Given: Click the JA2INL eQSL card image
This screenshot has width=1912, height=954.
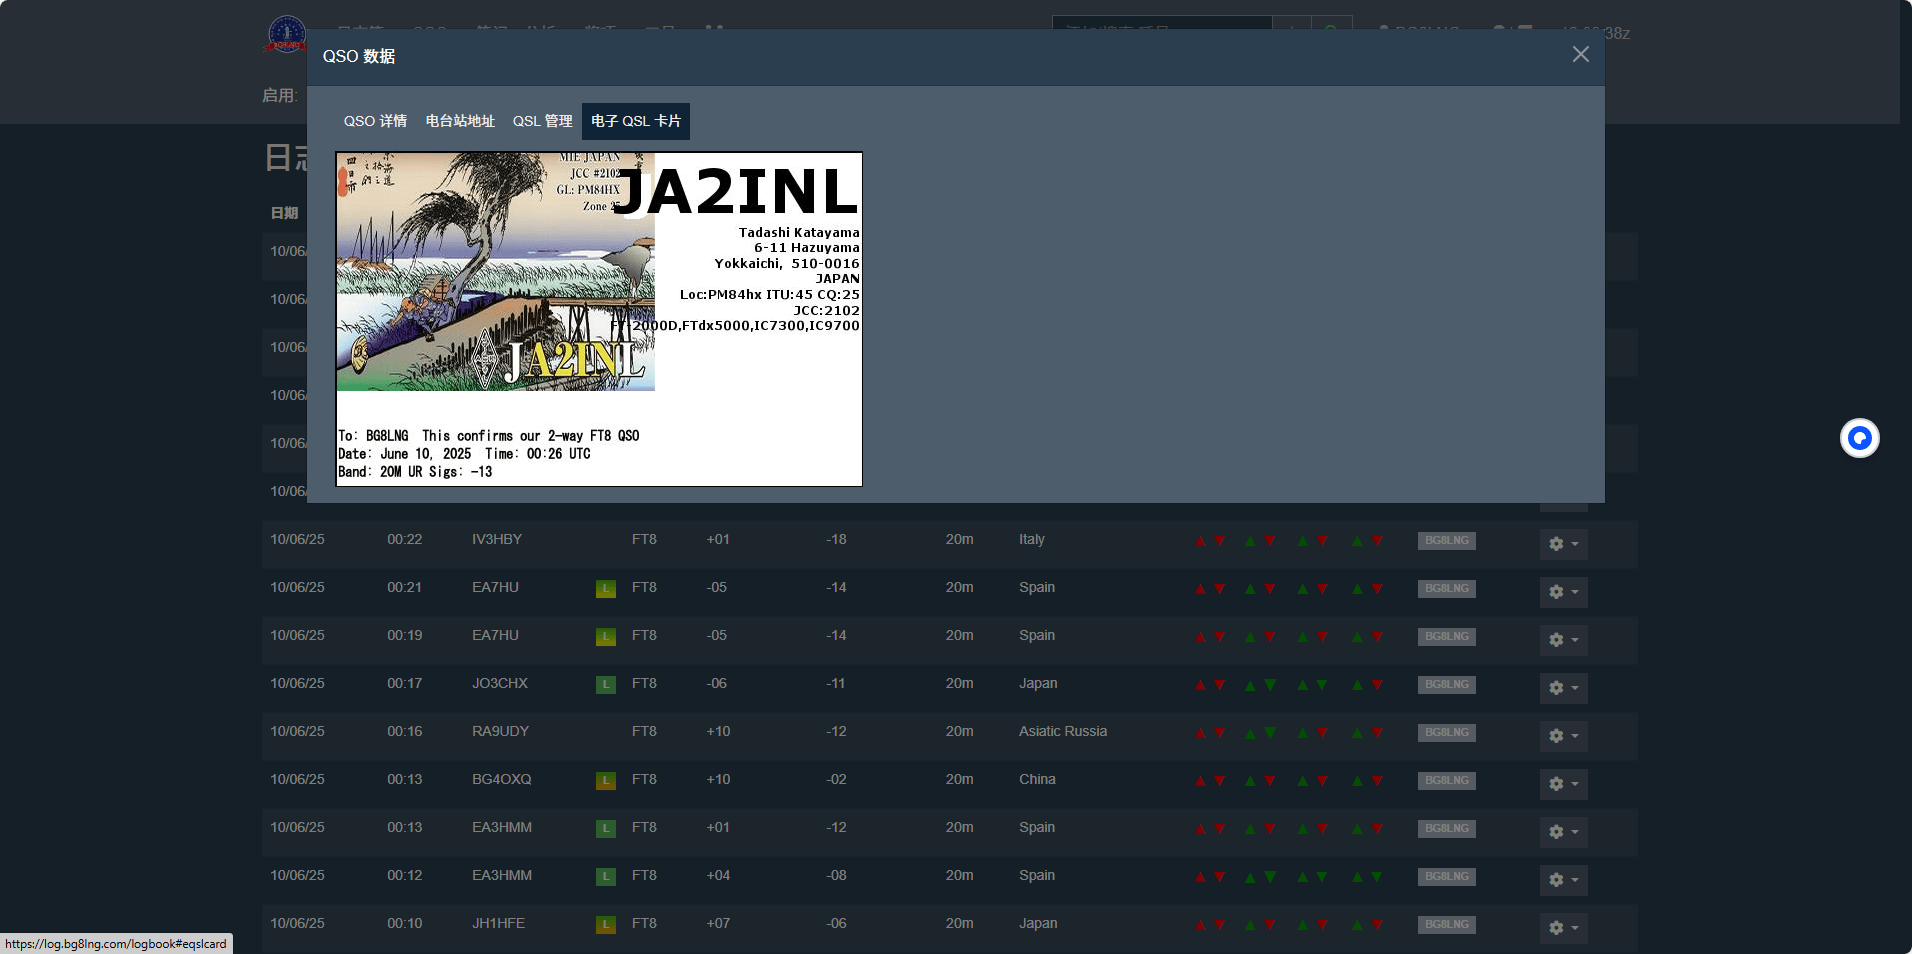Looking at the screenshot, I should pyautogui.click(x=599, y=319).
